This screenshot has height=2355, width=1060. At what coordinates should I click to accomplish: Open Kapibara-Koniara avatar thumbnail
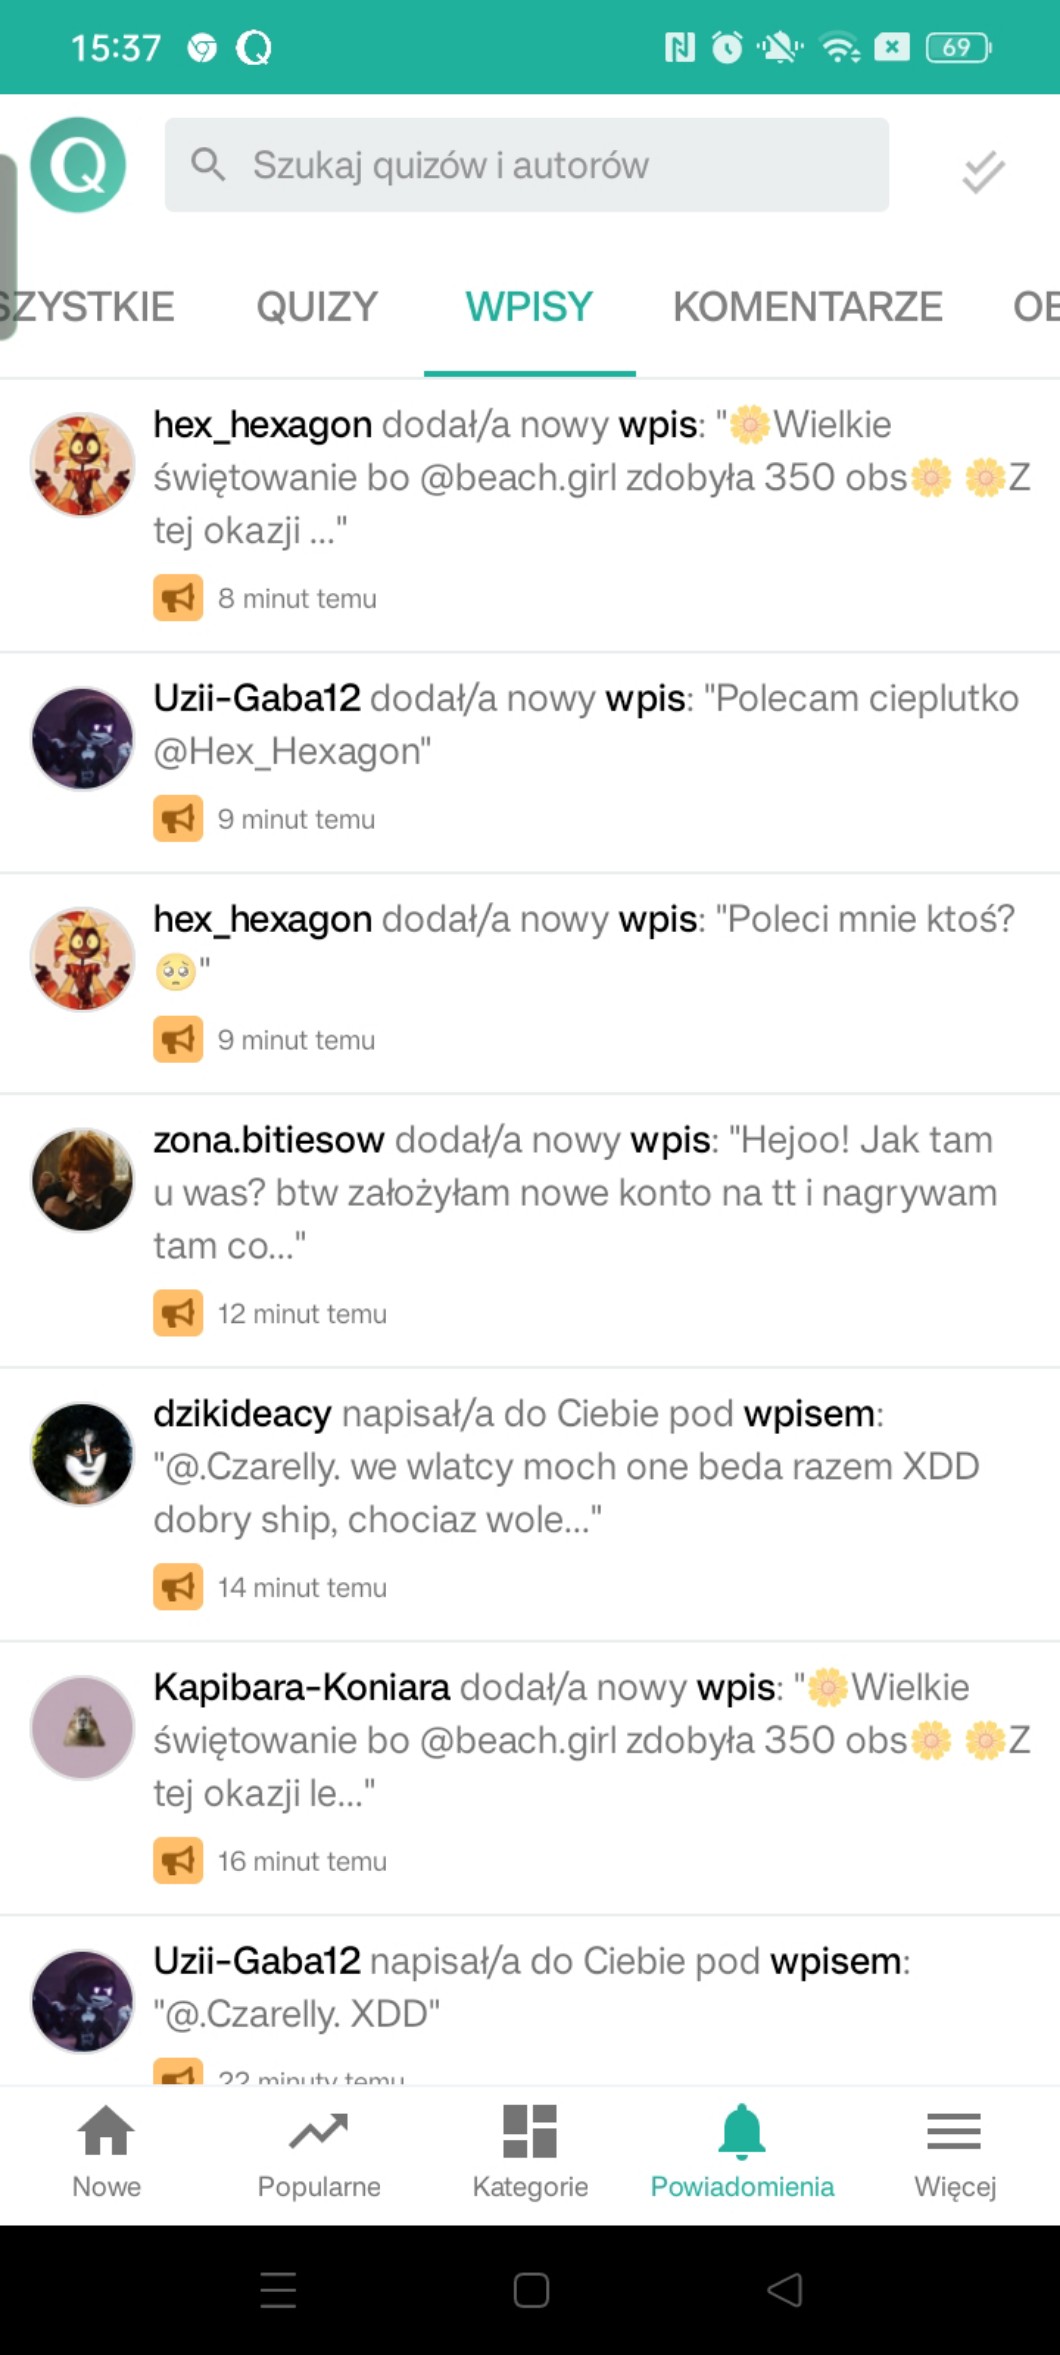pyautogui.click(x=83, y=1727)
